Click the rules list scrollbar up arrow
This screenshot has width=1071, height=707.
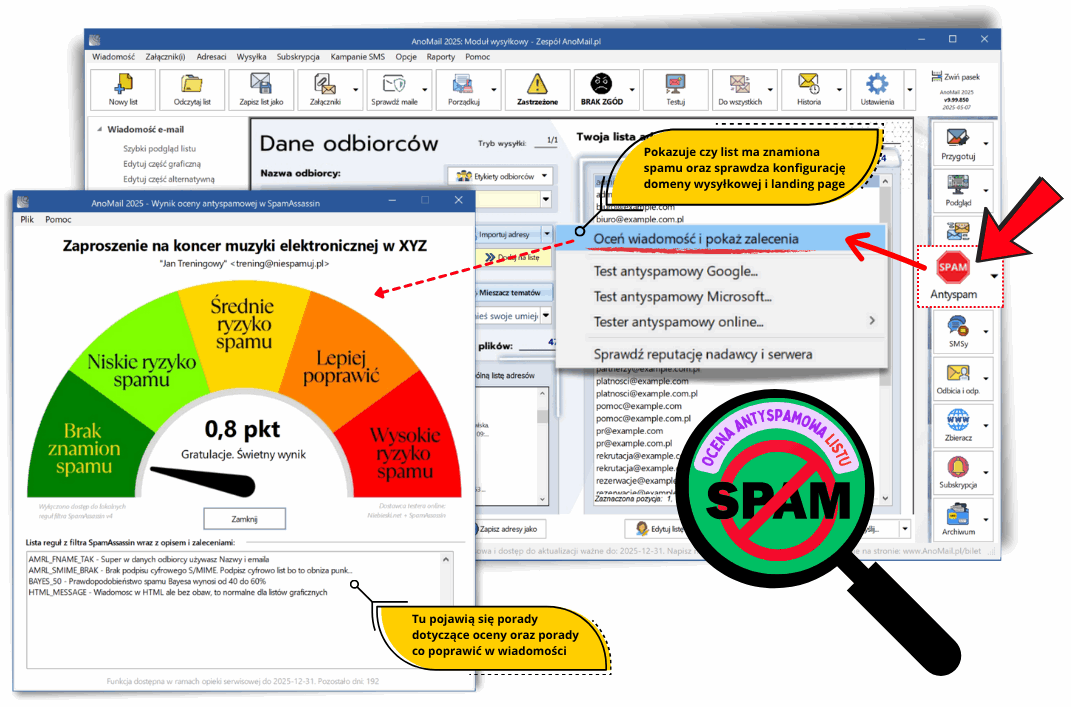(x=446, y=559)
